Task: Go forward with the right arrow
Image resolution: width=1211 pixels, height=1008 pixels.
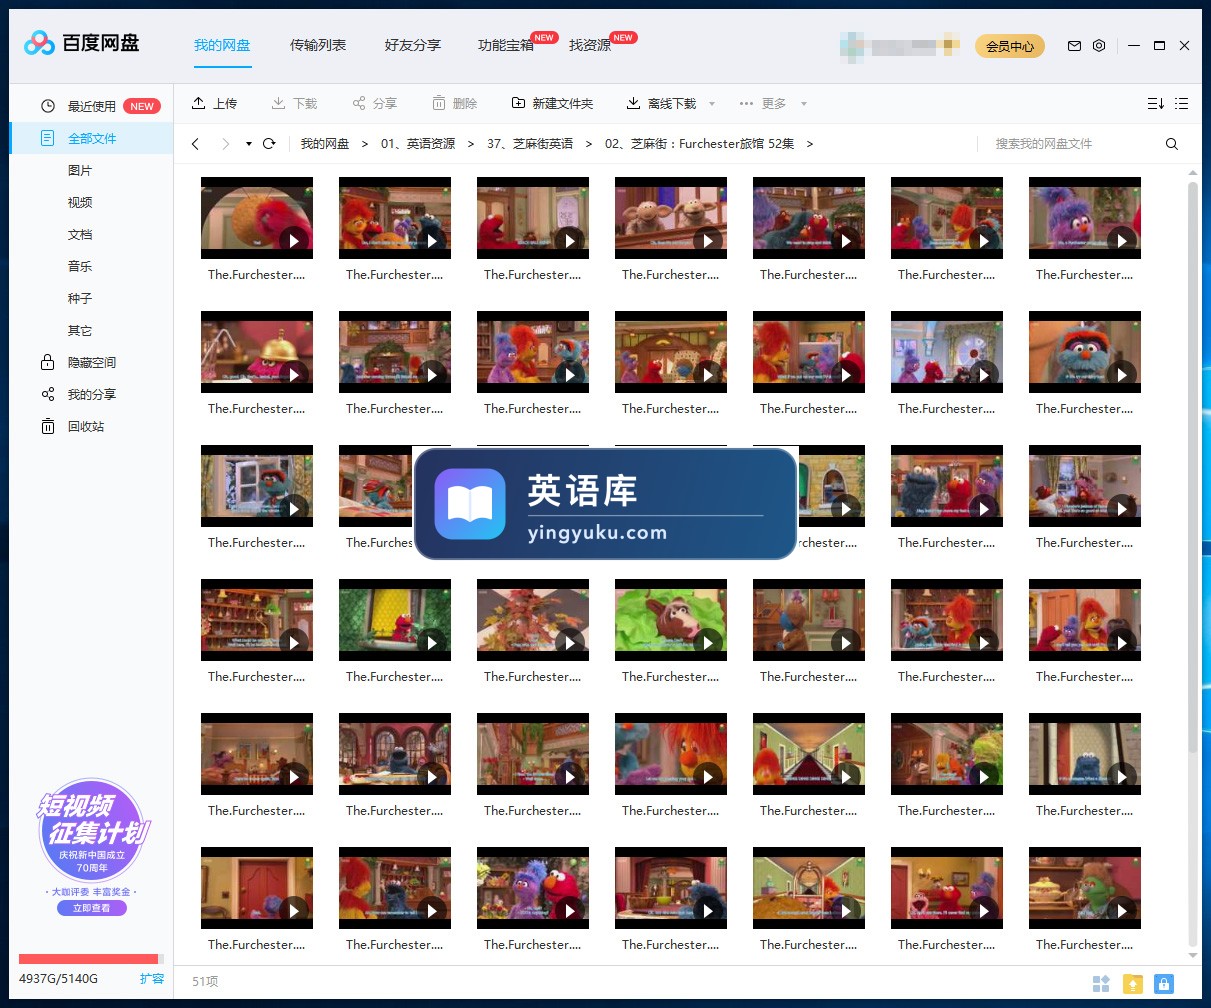Action: [225, 144]
